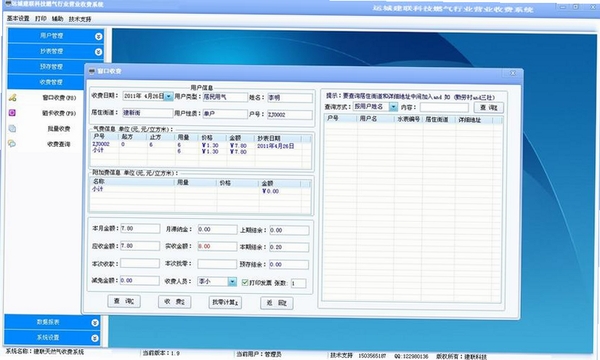Image resolution: width=600 pixels, height=360 pixels.
Task: Click the 用户性质 input field
Action: pos(225,114)
